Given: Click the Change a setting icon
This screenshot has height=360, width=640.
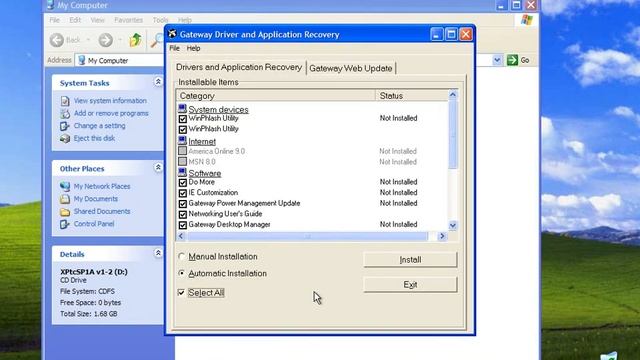Looking at the screenshot, I should 65,126.
